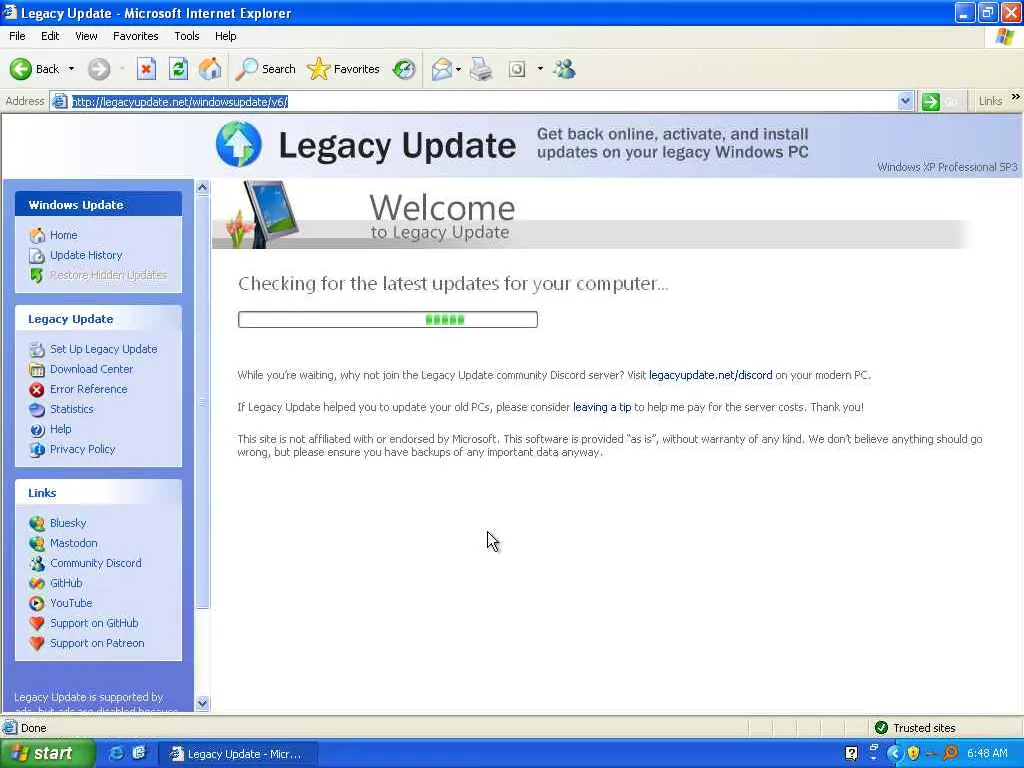Open the Privacy Policy link
Viewport: 1024px width, 768px height.
pos(82,449)
